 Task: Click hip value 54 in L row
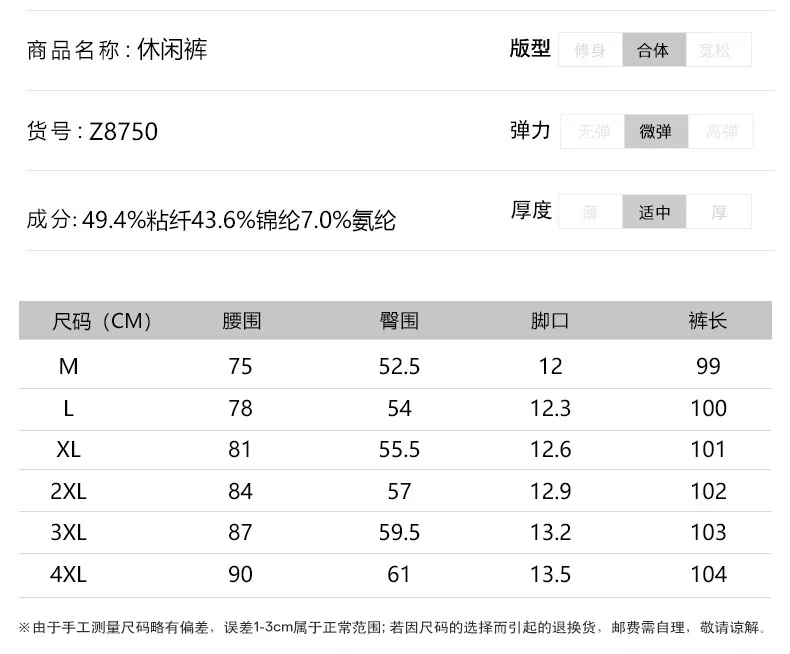[x=400, y=408]
